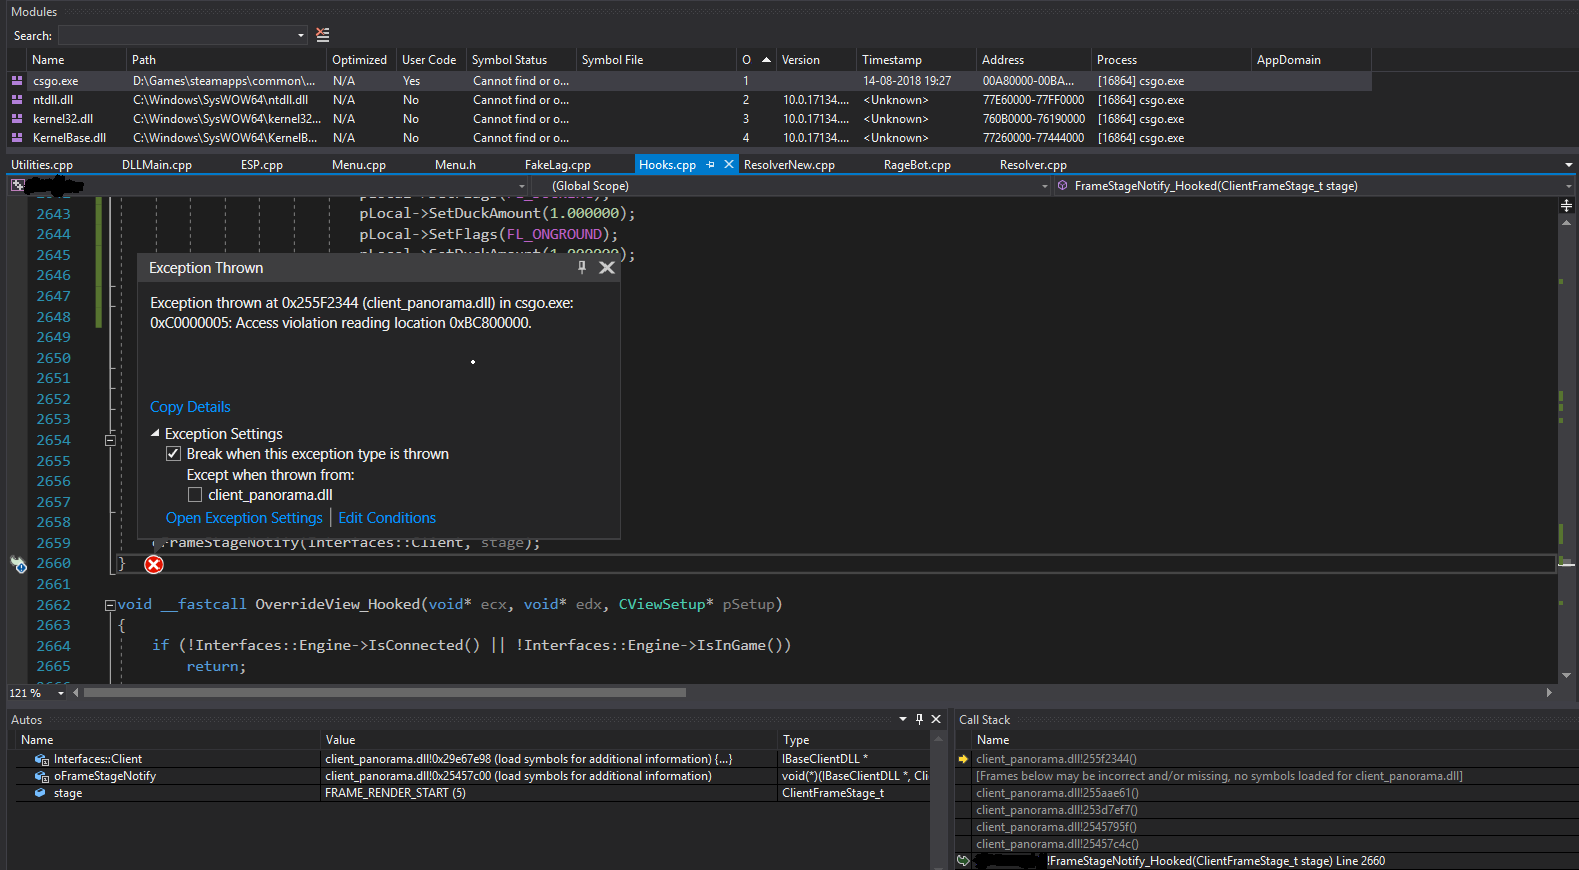Image resolution: width=1579 pixels, height=870 pixels.
Task: Pin the Hooks.cpp tab
Action: point(711,165)
